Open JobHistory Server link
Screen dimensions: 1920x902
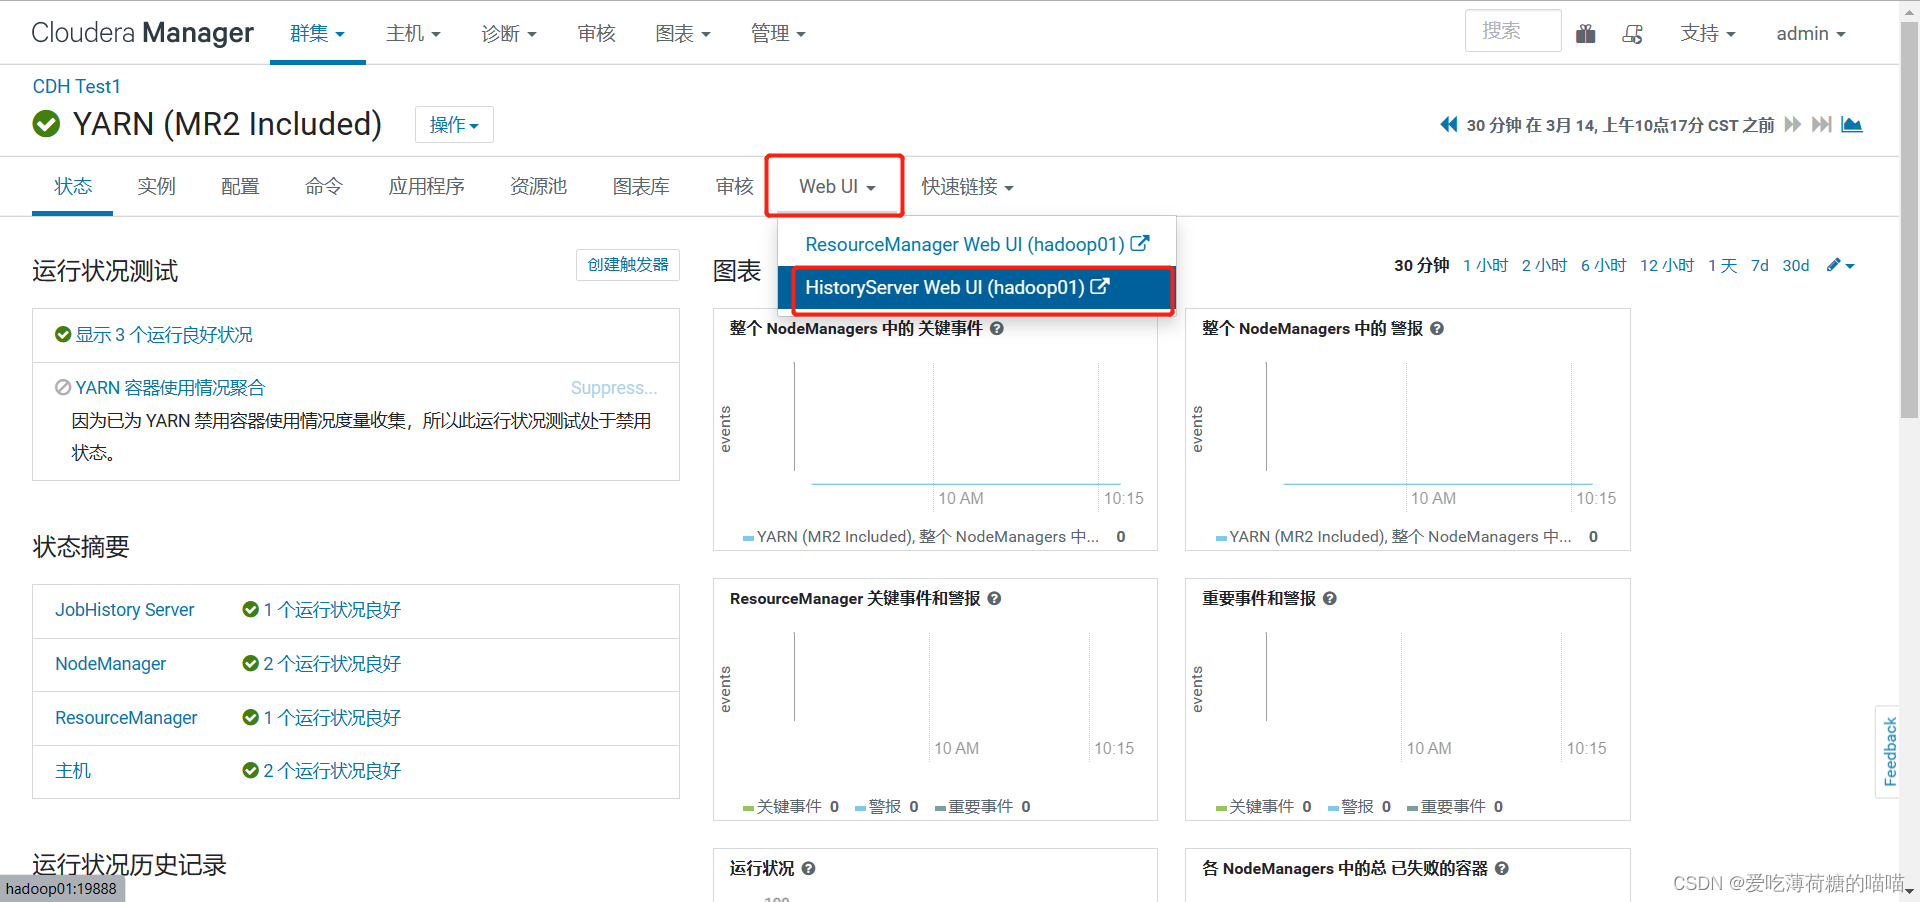click(124, 609)
